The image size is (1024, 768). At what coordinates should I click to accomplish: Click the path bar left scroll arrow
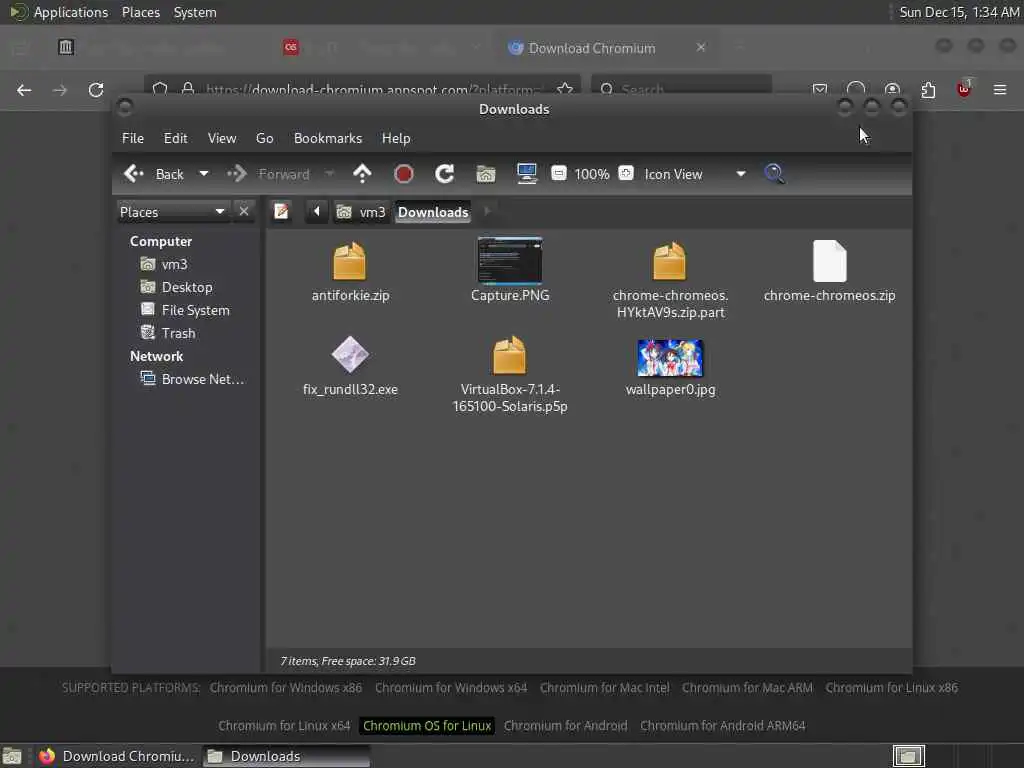coord(317,212)
